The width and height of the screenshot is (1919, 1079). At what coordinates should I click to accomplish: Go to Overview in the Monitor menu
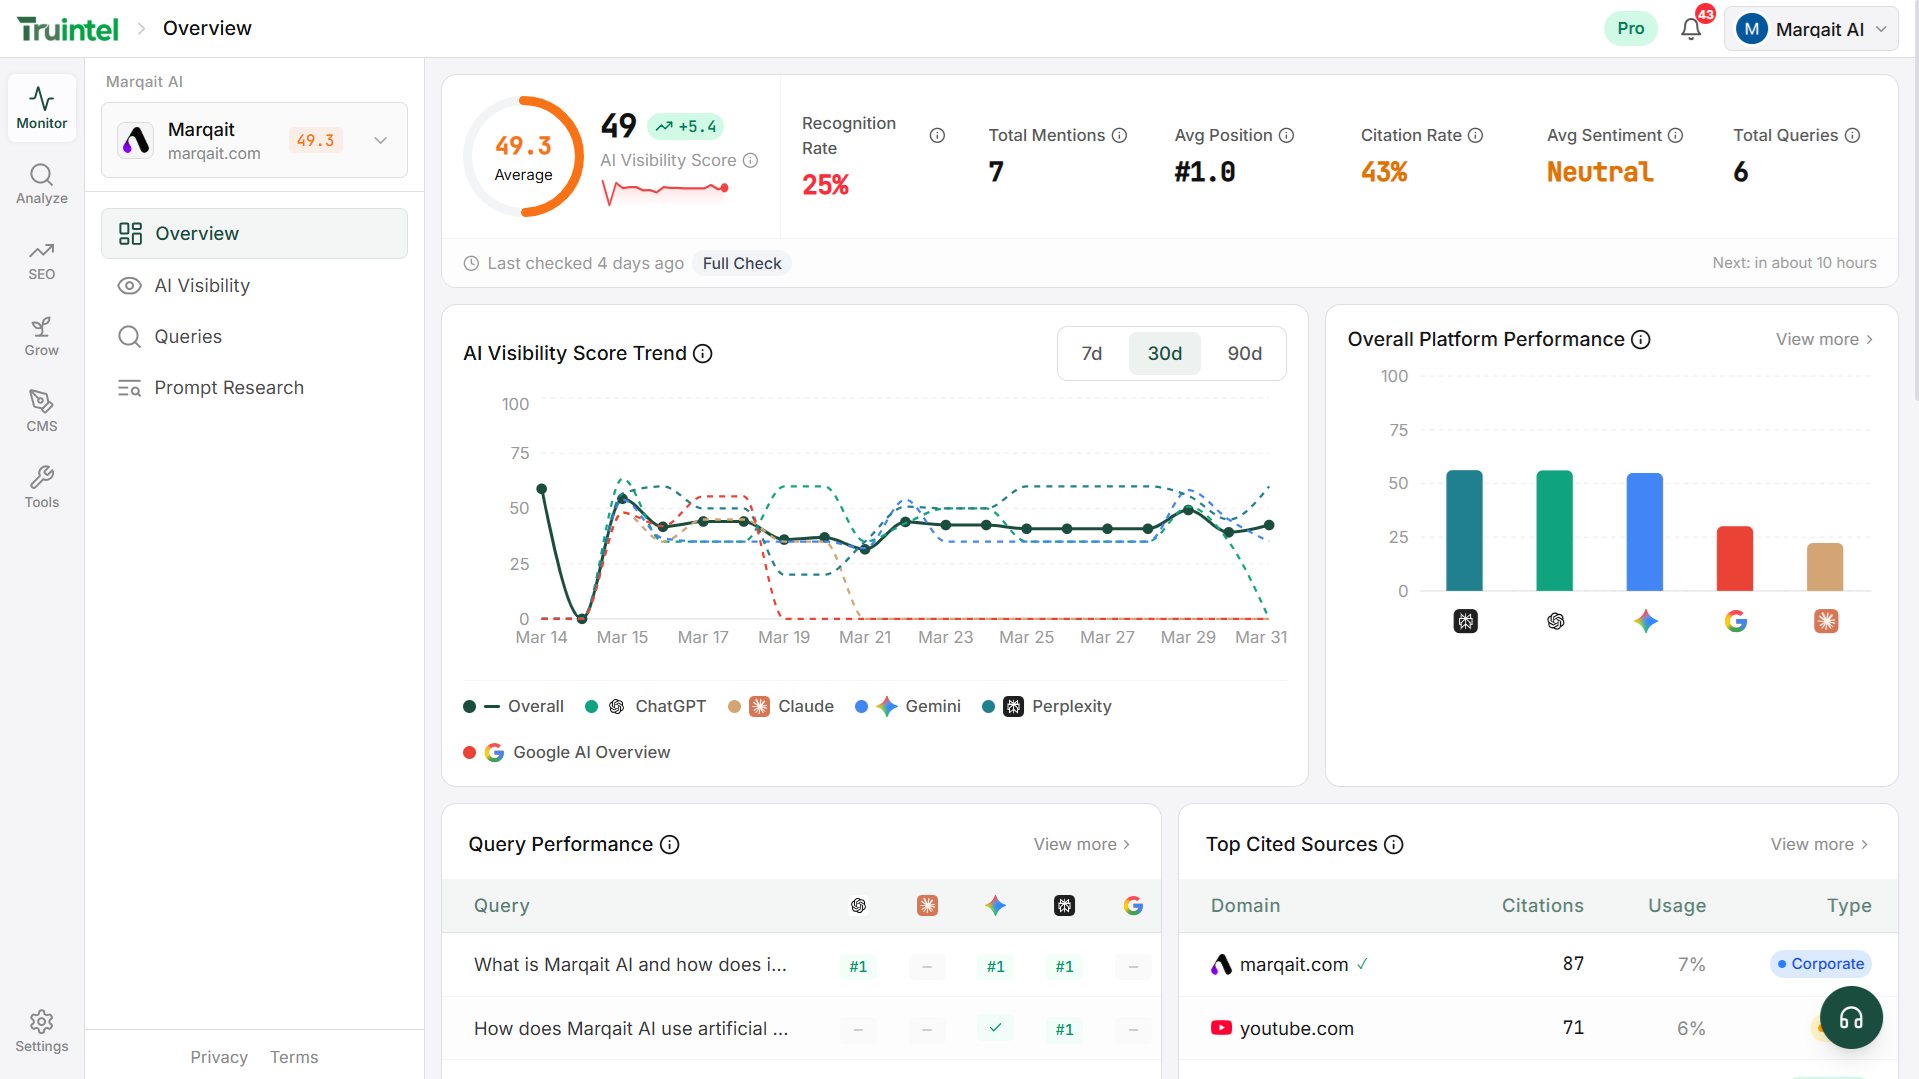(254, 234)
